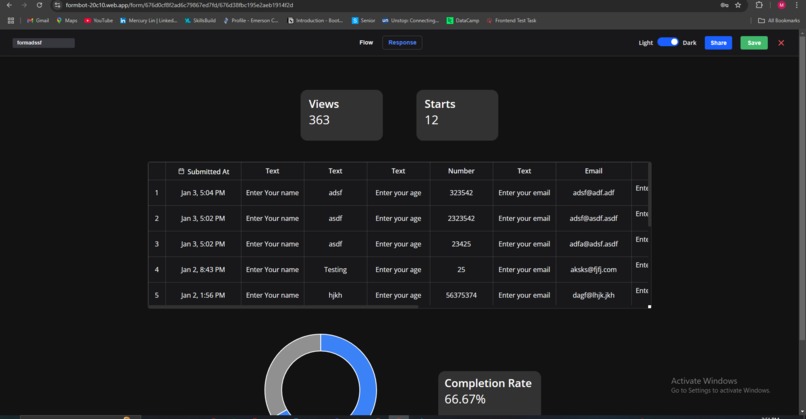The image size is (806, 419).
Task: Select the Jan 2, 8:43 PM cell
Action: (x=203, y=269)
